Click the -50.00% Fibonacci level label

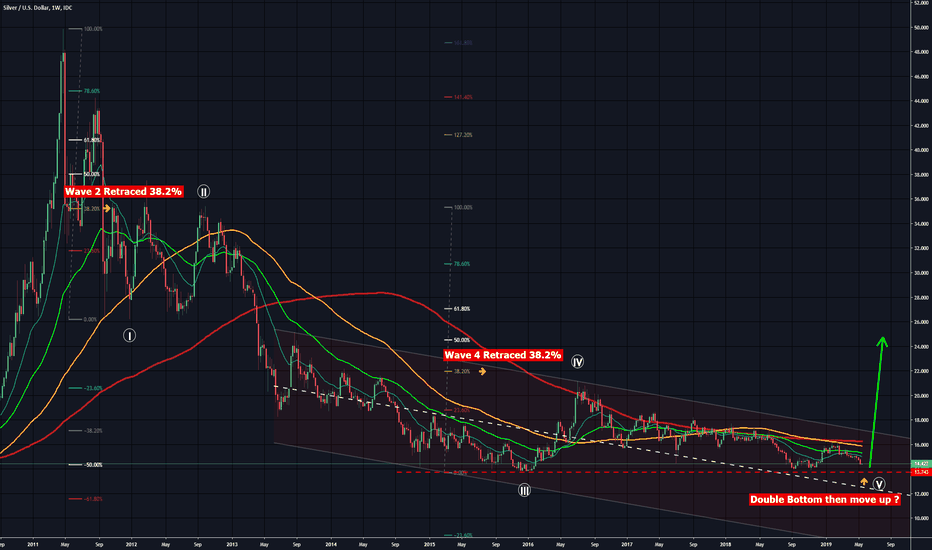click(93, 464)
